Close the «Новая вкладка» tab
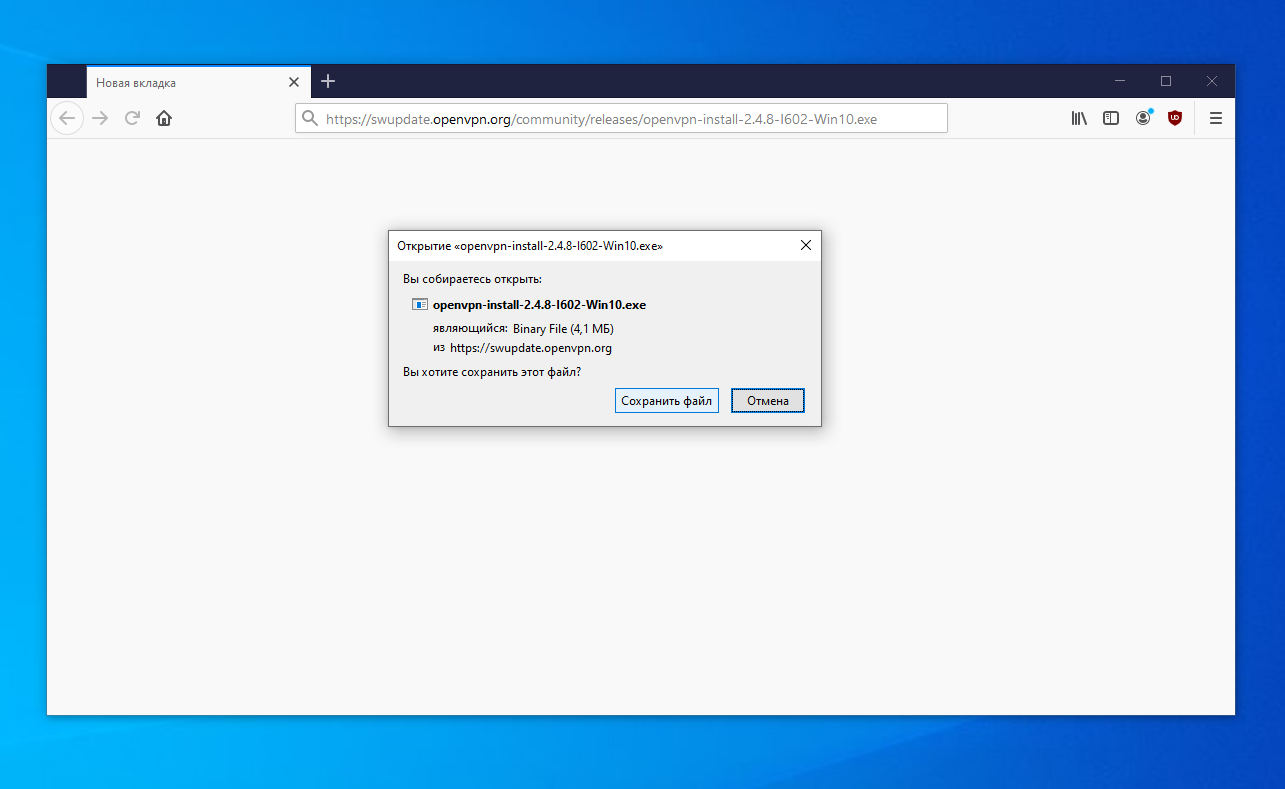Image resolution: width=1285 pixels, height=789 pixels. 293,83
